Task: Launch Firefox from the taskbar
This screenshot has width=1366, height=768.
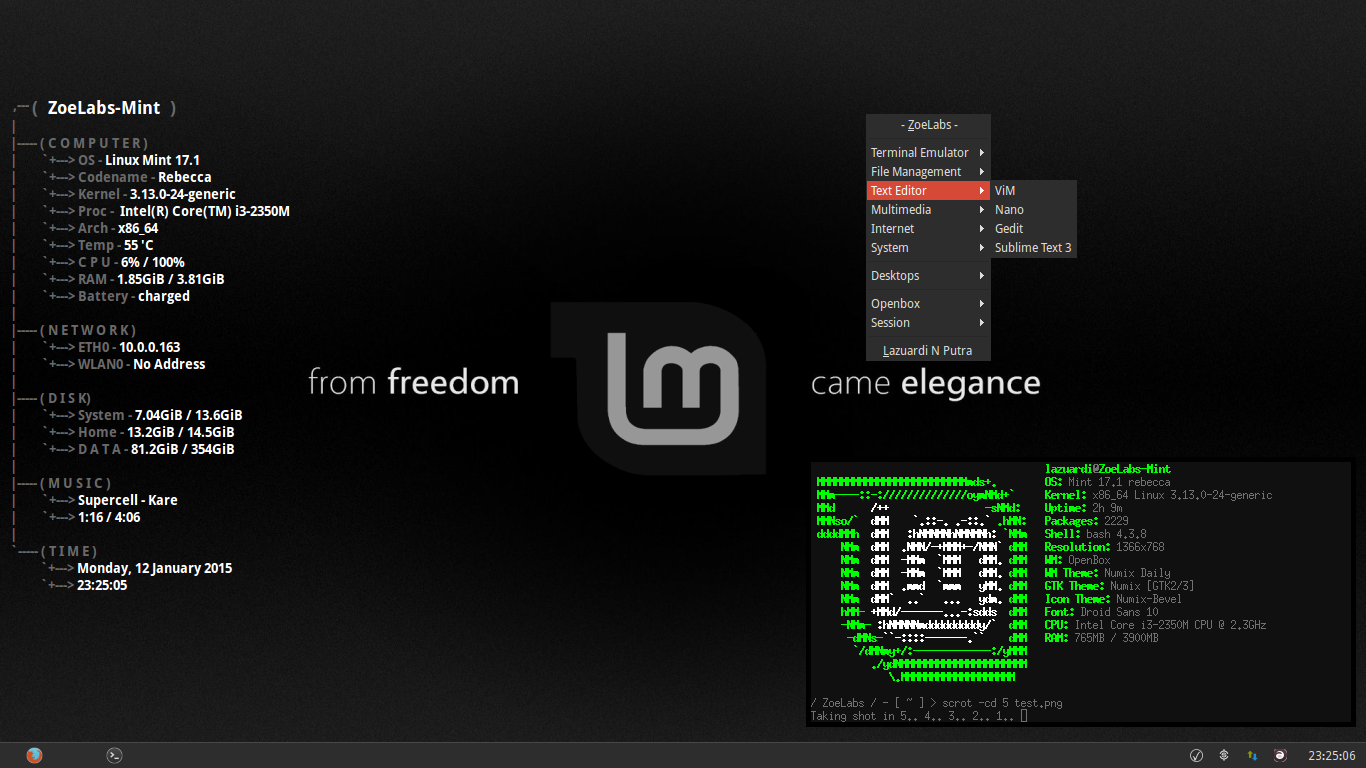Action: [x=35, y=755]
